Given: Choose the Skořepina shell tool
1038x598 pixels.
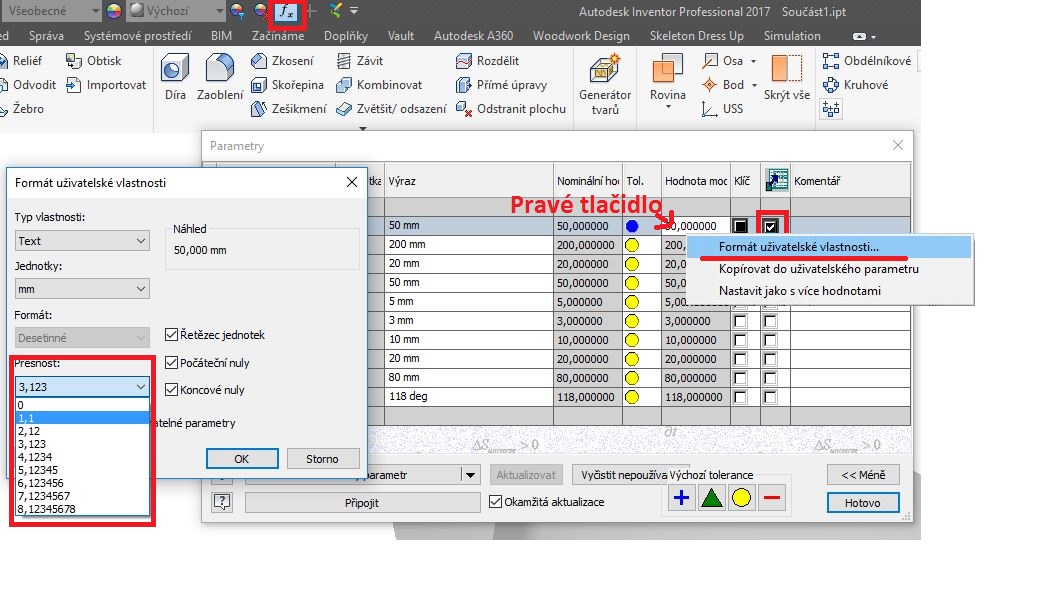Looking at the screenshot, I should 287,85.
